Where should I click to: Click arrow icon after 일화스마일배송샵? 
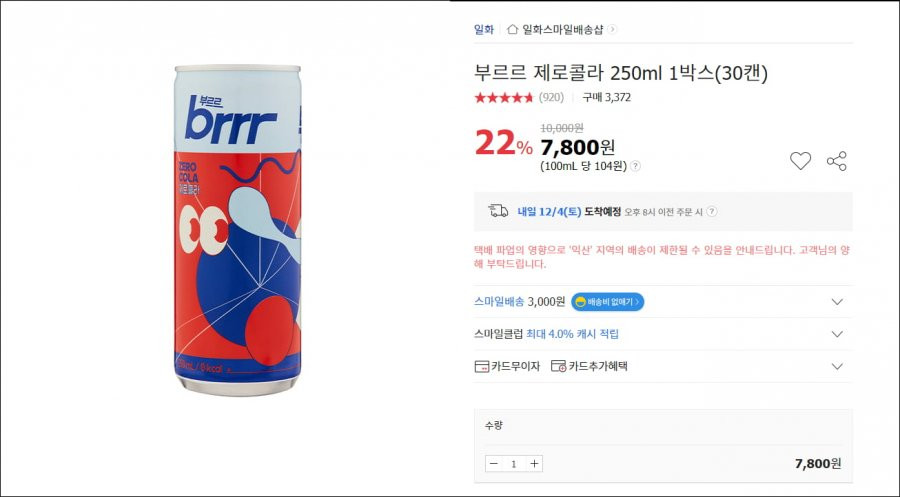612,29
